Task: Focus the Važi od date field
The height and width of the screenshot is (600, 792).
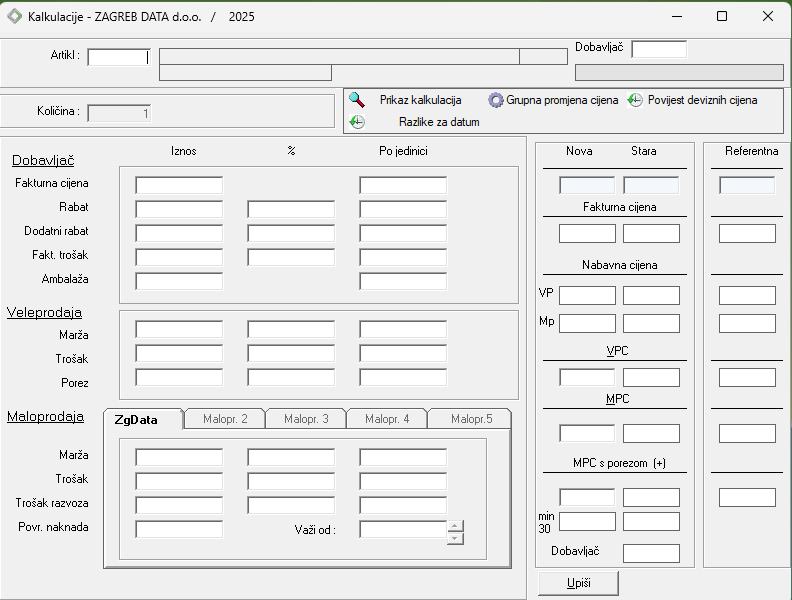Action: click(402, 529)
